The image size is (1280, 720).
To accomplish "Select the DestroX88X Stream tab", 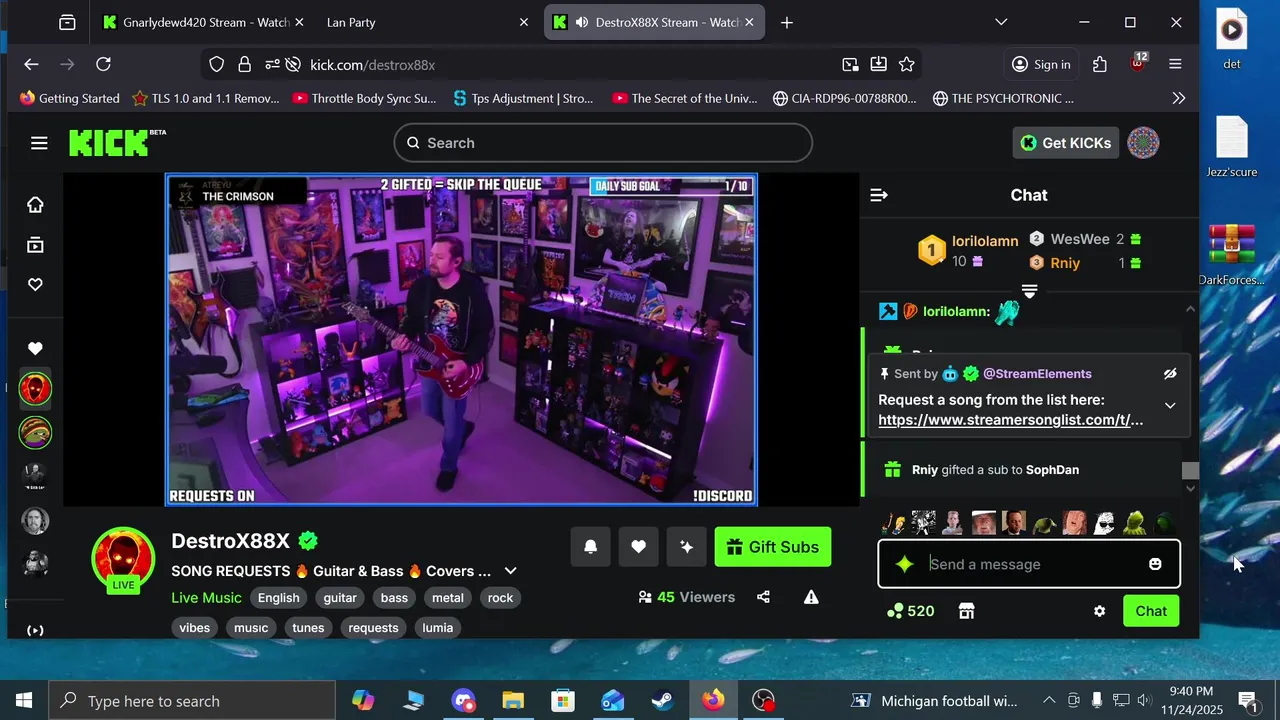I will click(x=655, y=22).
